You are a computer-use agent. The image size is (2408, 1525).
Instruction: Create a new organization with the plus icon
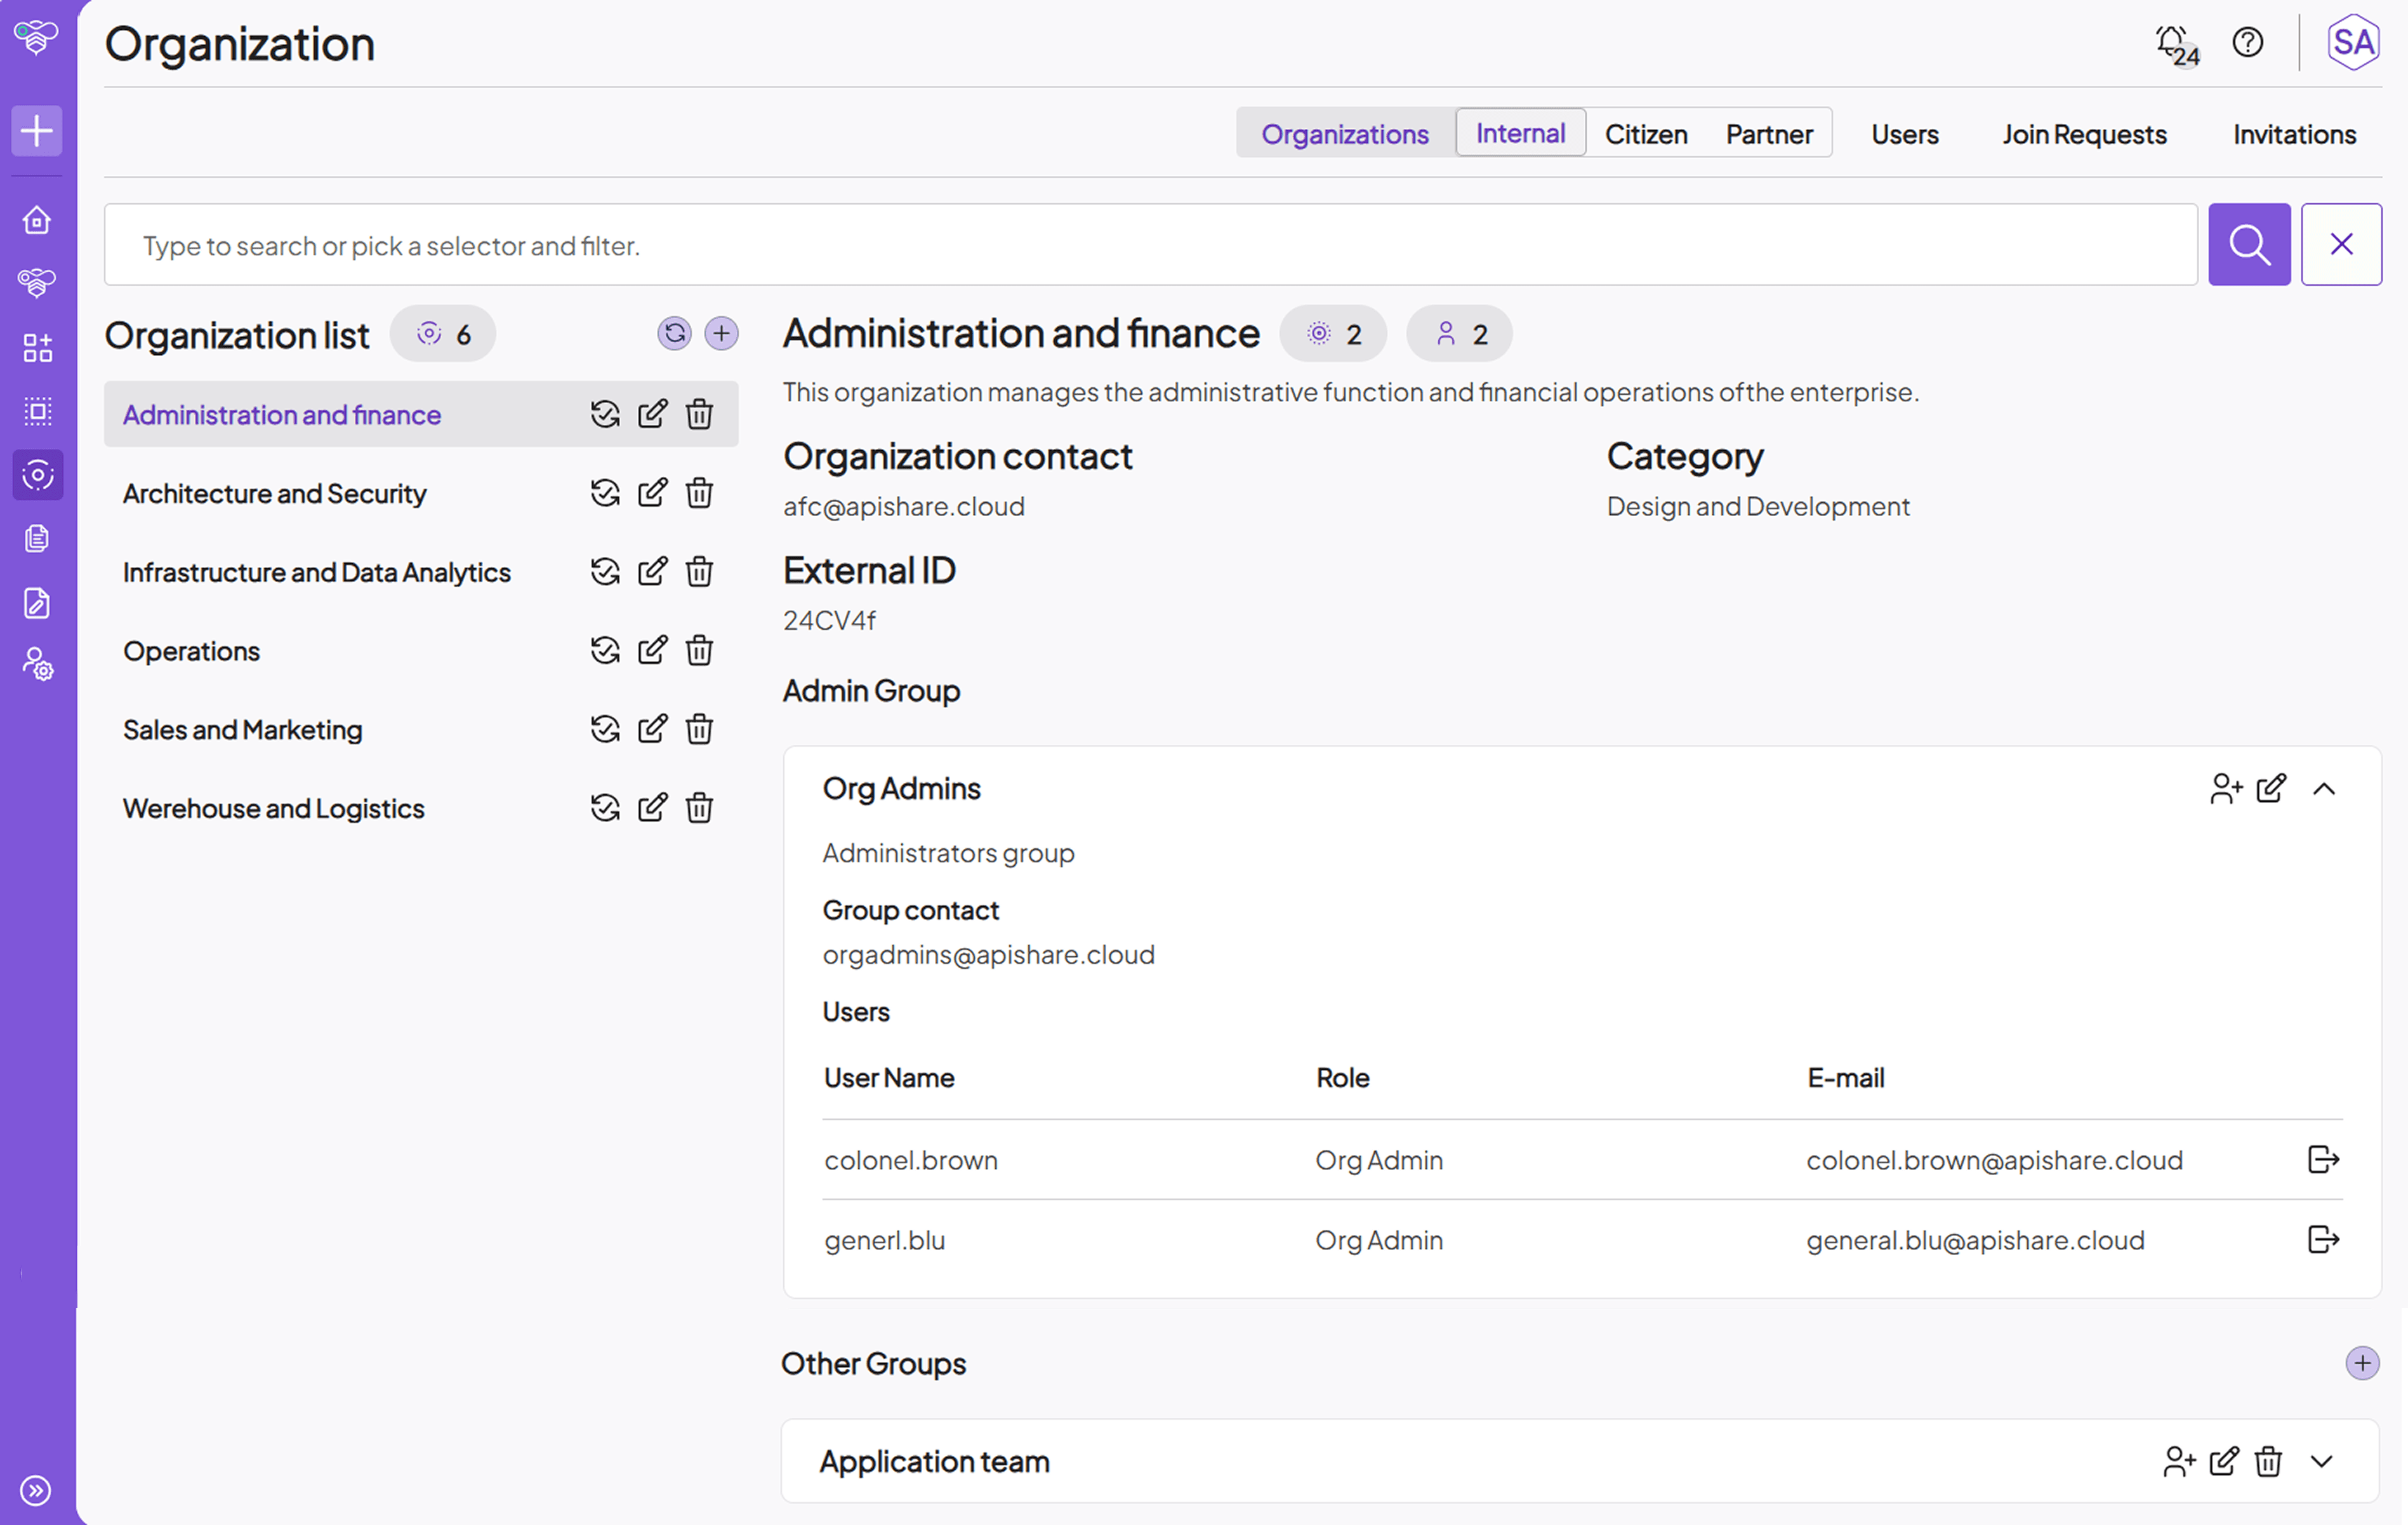(x=722, y=334)
